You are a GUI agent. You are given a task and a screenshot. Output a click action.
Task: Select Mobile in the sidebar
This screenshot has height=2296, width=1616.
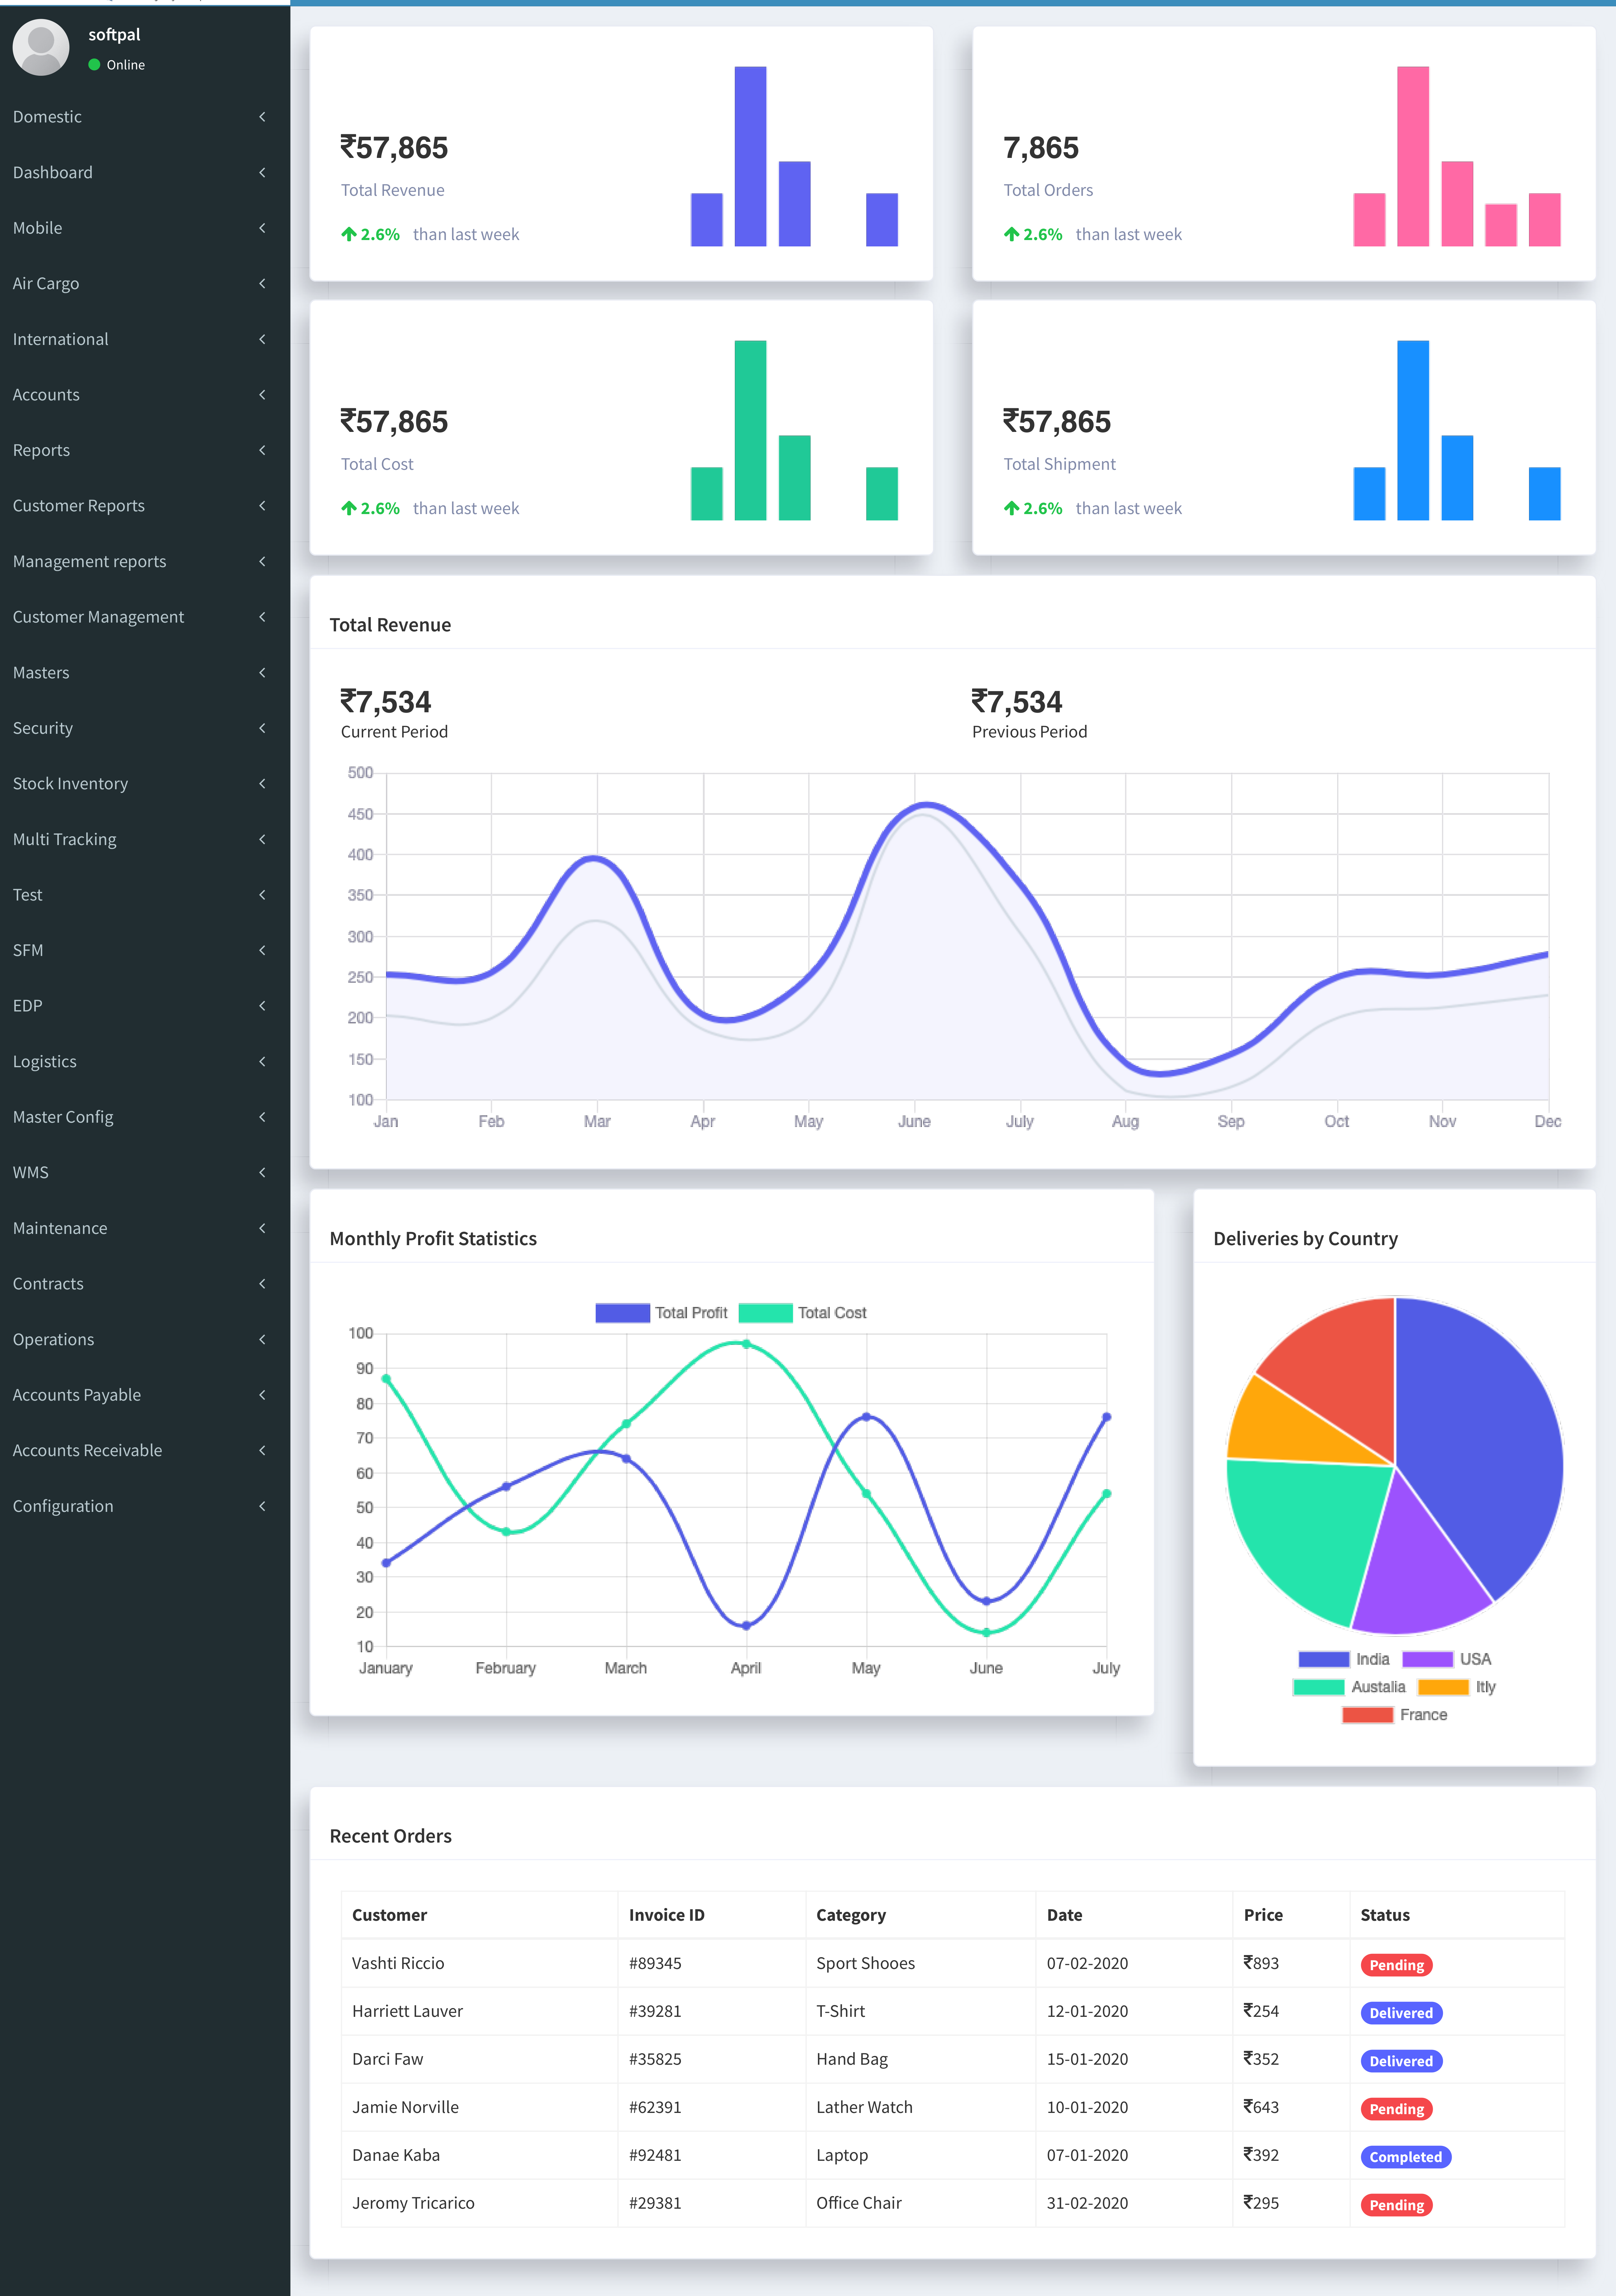[145, 228]
